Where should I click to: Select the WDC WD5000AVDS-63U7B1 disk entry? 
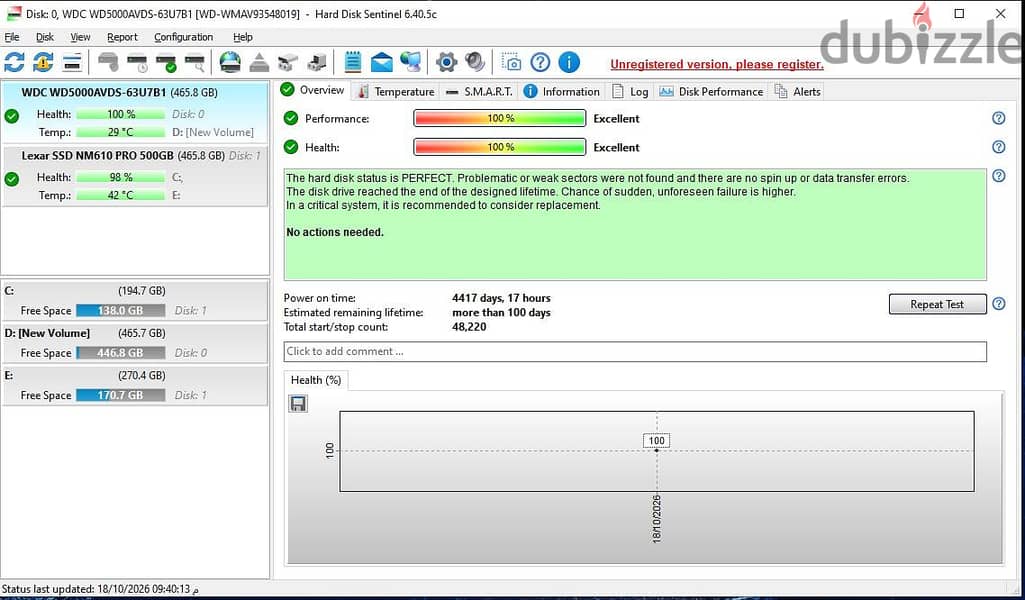click(135, 112)
